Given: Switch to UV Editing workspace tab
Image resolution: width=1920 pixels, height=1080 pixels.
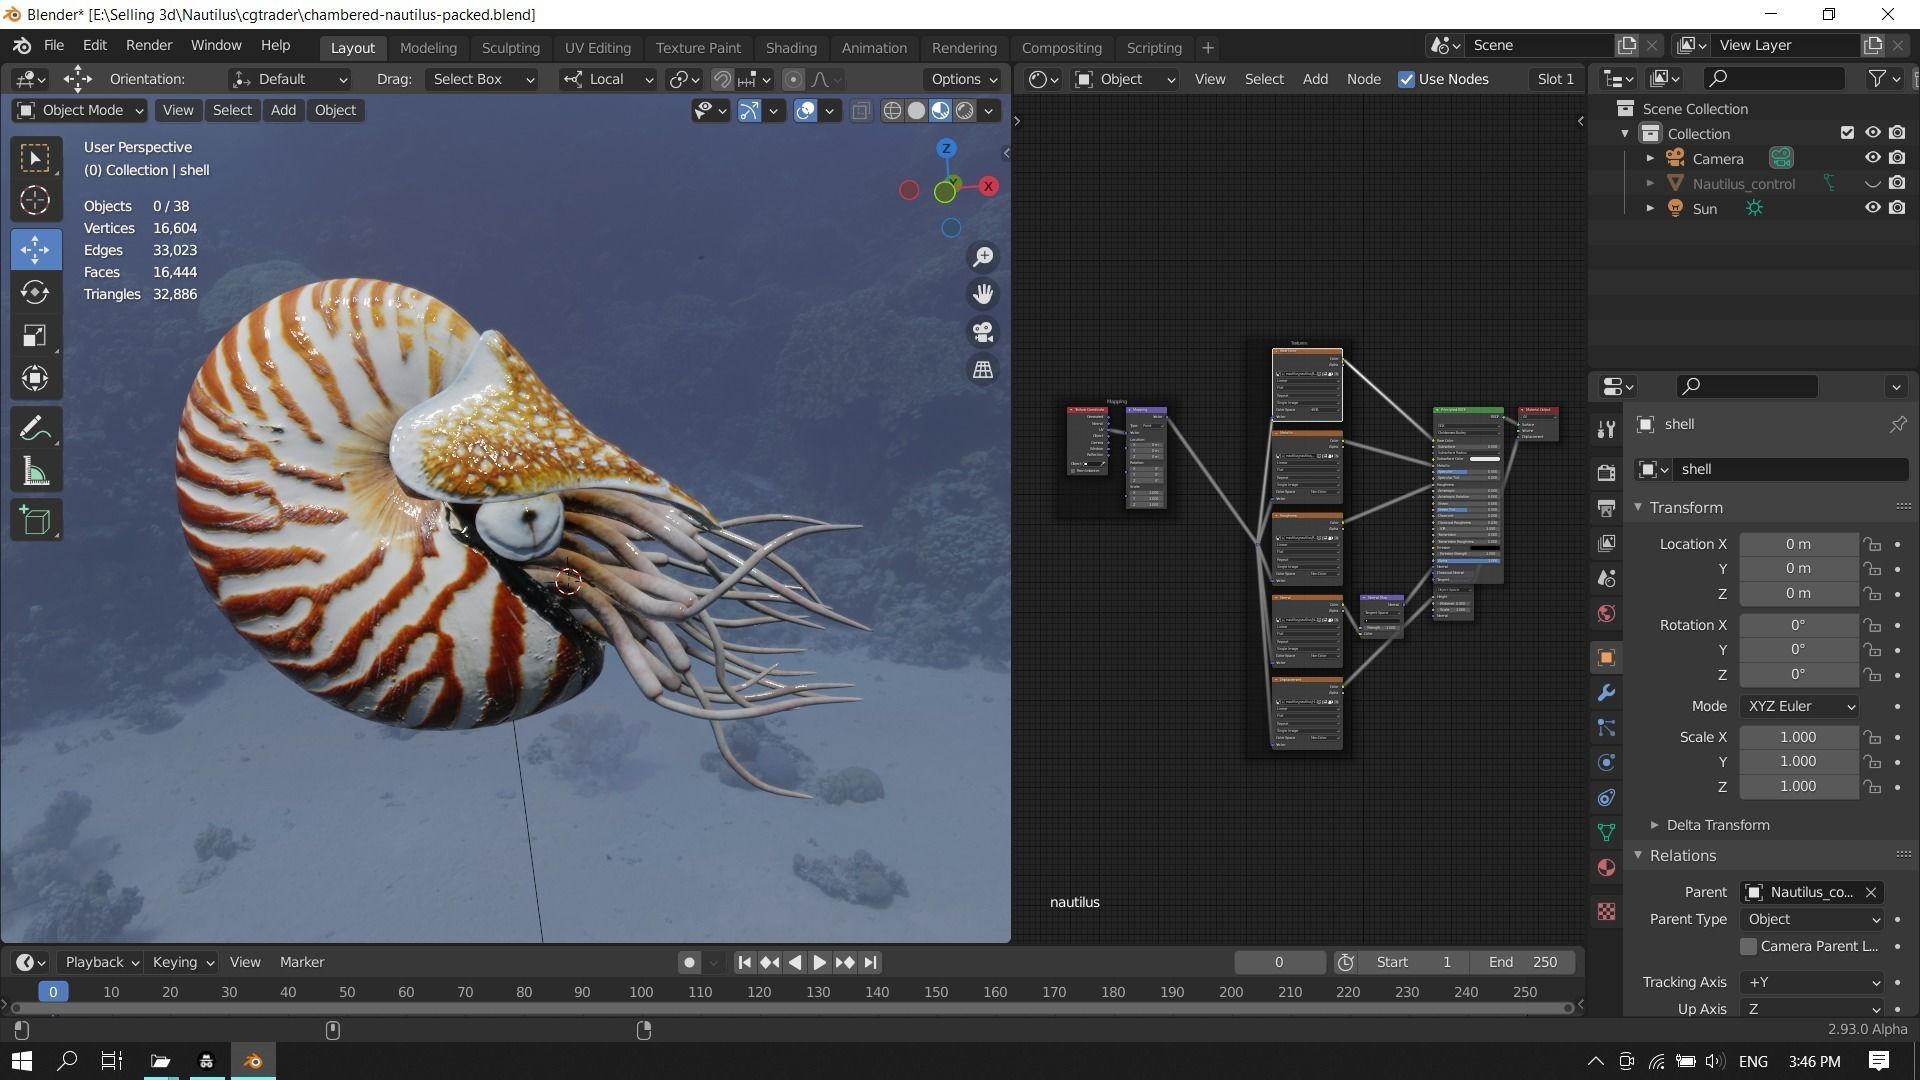Looking at the screenshot, I should (x=597, y=47).
